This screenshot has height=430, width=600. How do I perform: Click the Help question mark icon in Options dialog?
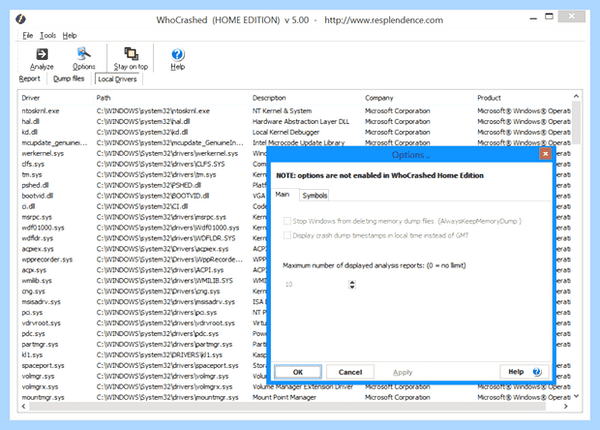point(537,372)
